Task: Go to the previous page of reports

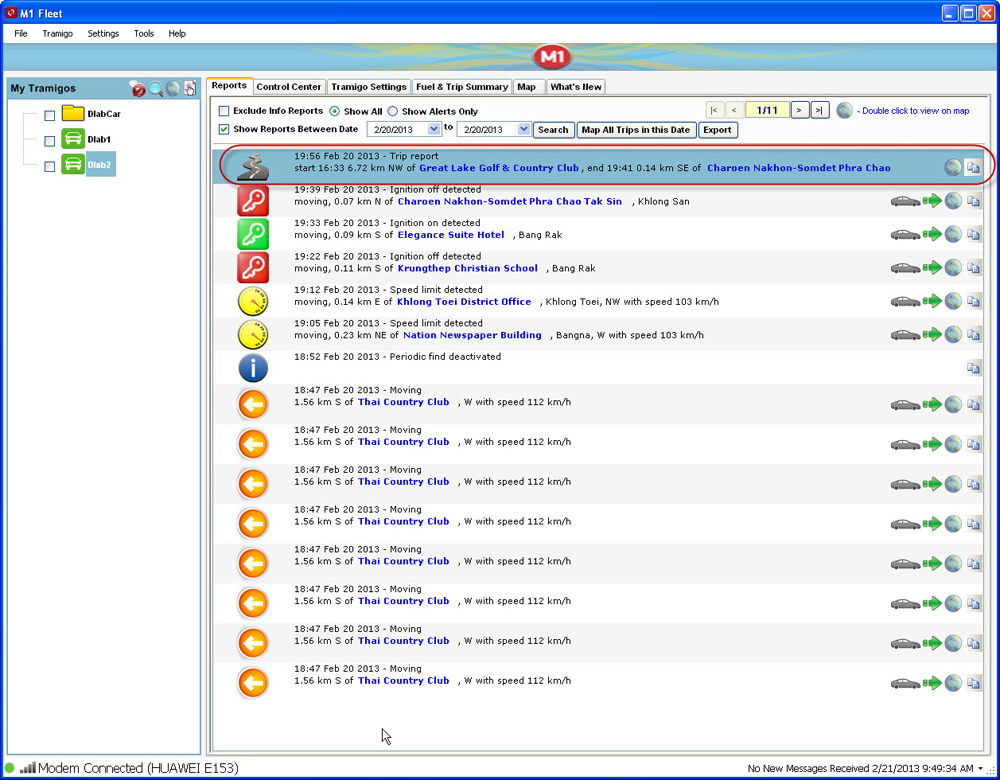Action: pos(735,110)
